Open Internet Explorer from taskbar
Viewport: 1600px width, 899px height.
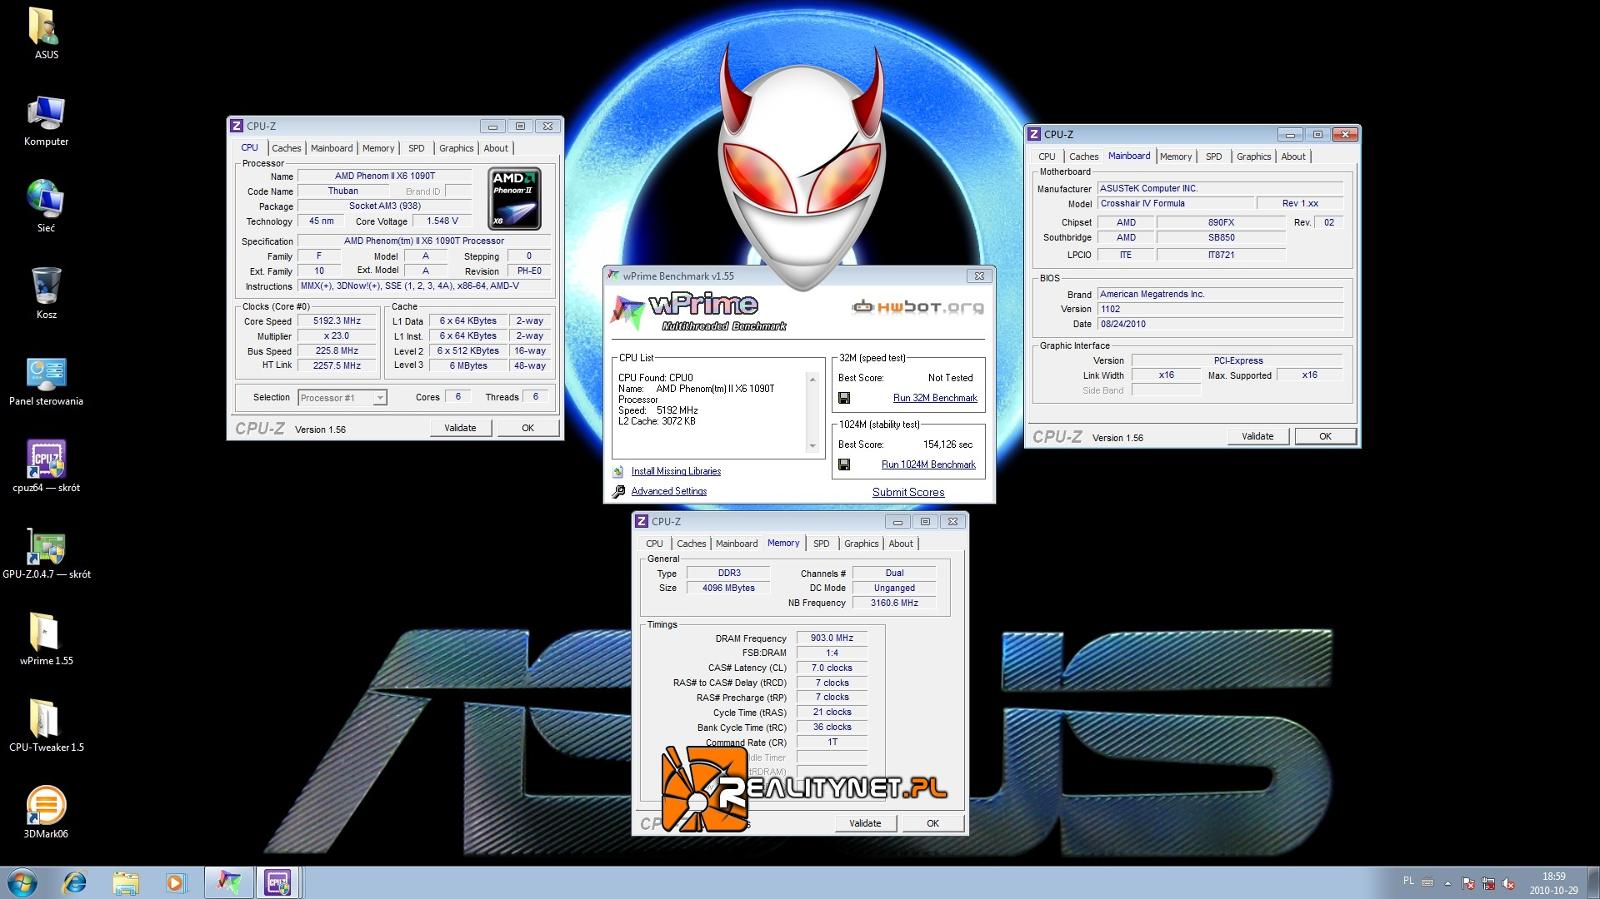click(75, 883)
